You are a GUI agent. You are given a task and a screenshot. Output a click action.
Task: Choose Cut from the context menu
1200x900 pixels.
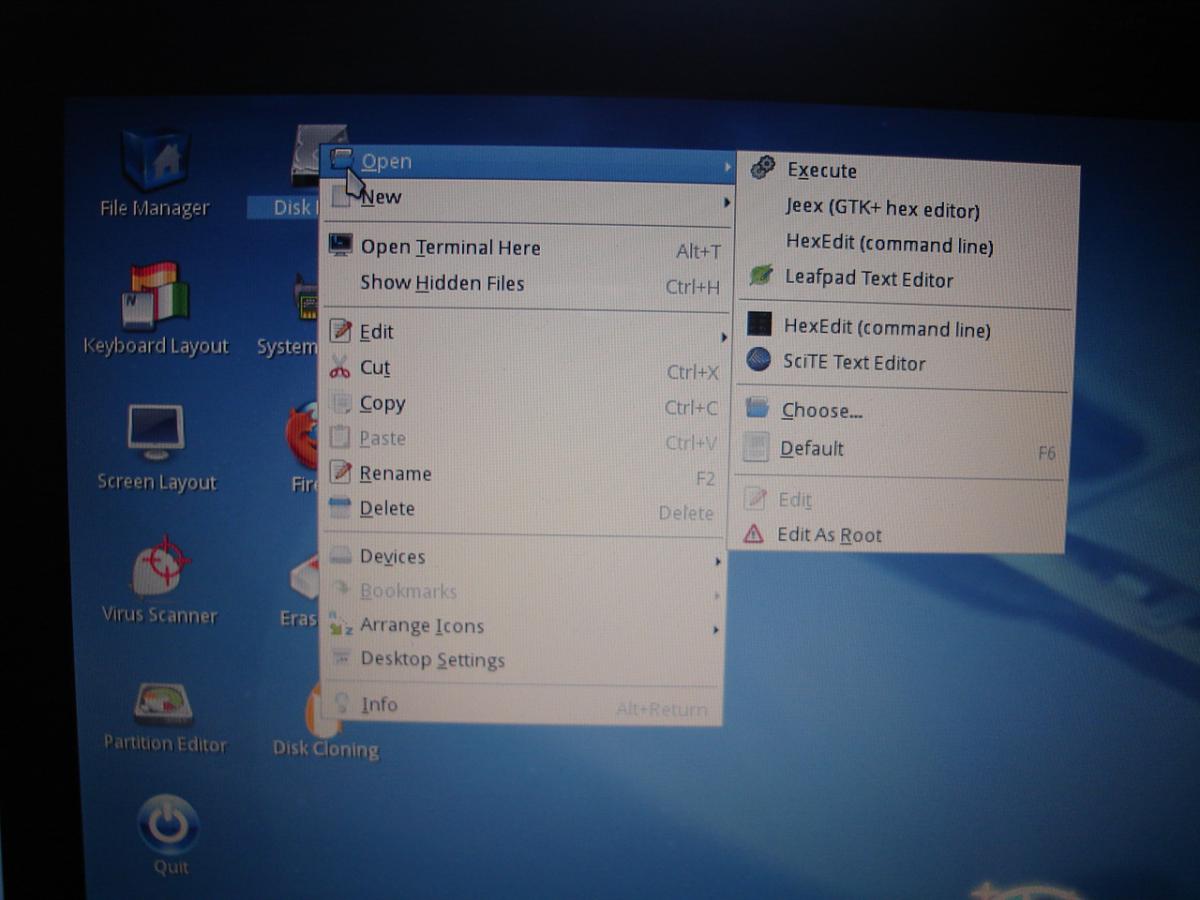(522, 369)
